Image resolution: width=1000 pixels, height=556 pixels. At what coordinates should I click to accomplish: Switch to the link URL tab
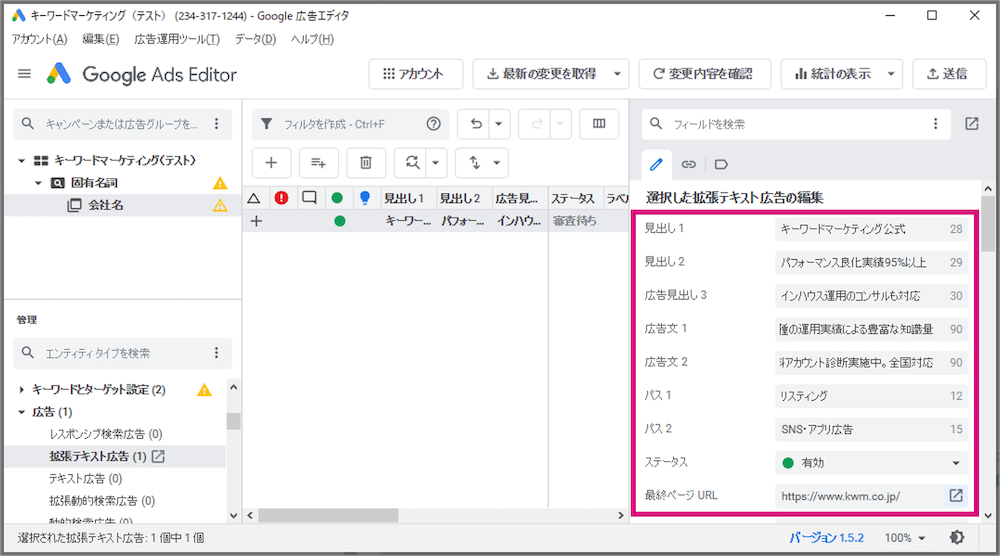pyautogui.click(x=689, y=165)
